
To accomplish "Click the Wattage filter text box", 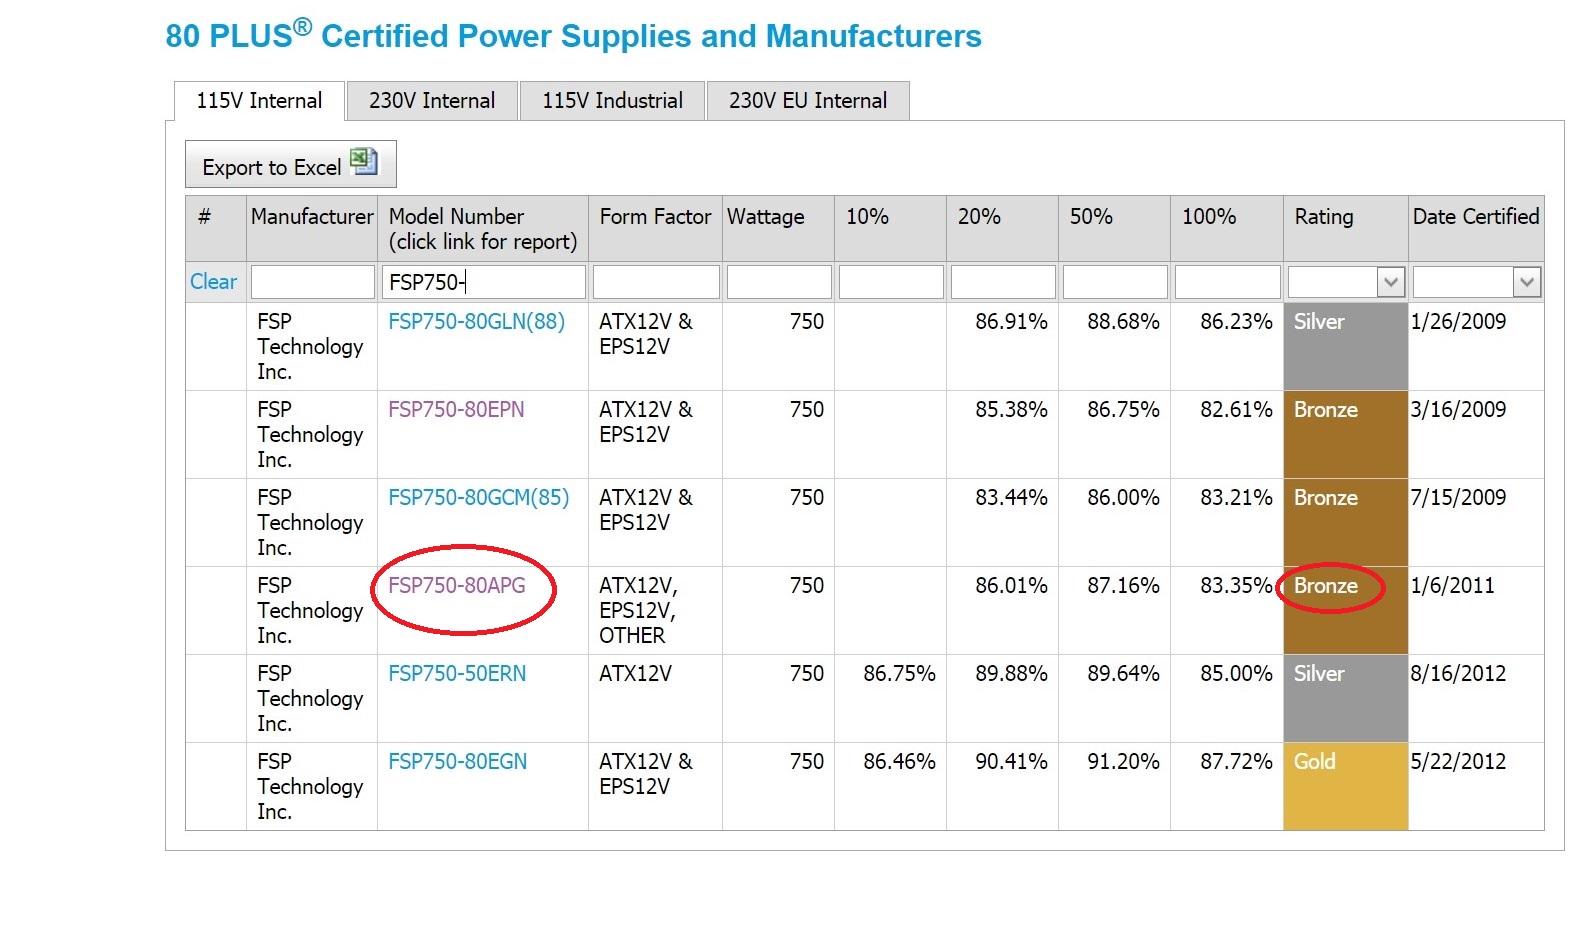I will tap(779, 283).
